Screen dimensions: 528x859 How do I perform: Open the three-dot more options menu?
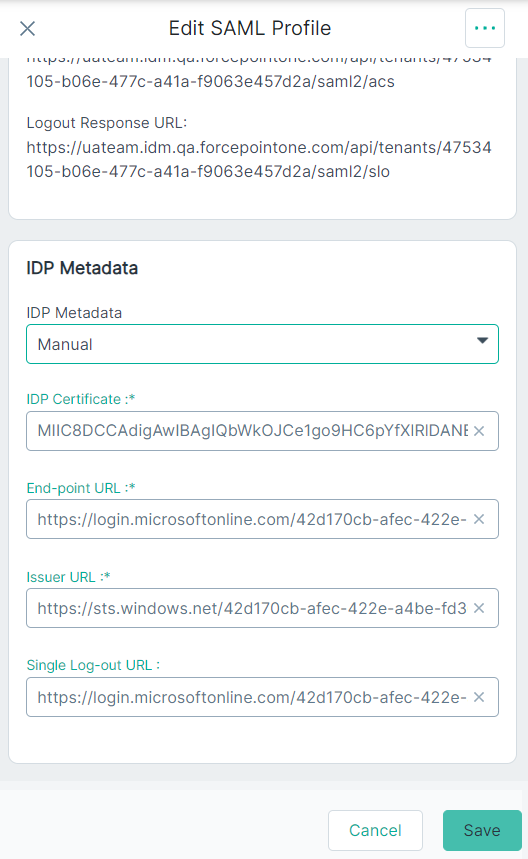pyautogui.click(x=485, y=28)
